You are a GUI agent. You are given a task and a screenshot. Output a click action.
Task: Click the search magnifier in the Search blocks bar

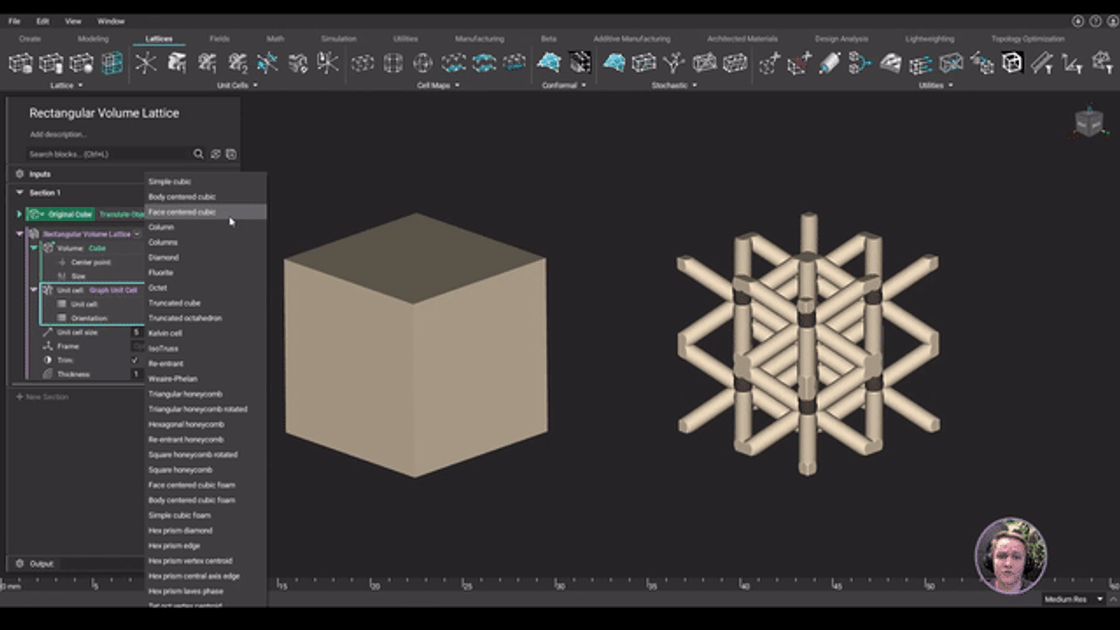(x=199, y=154)
